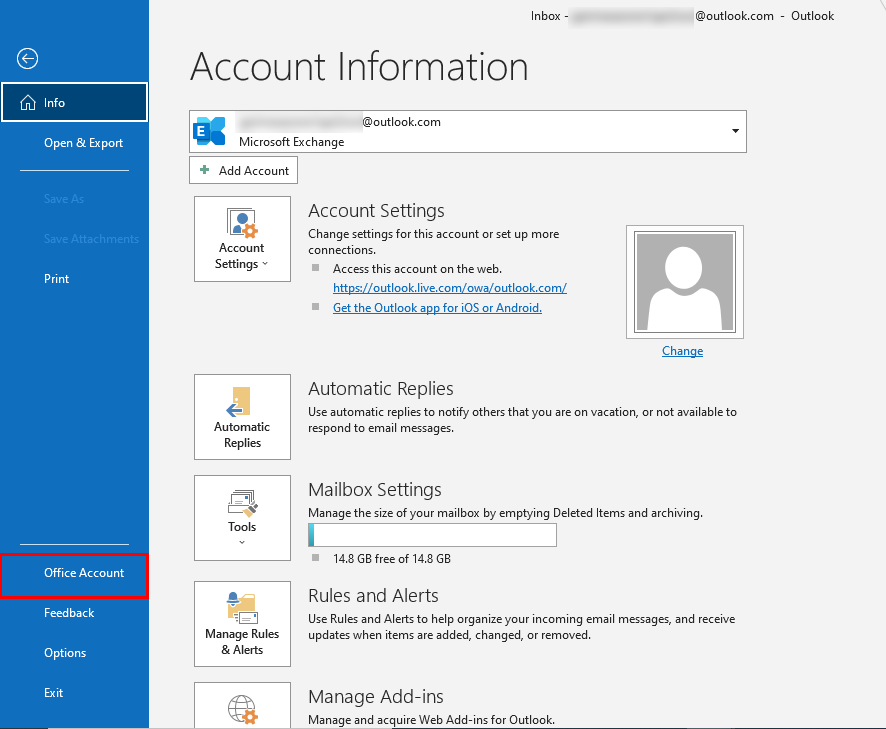Click the Account Settings person-gear icon
886x729 pixels.
tap(242, 222)
